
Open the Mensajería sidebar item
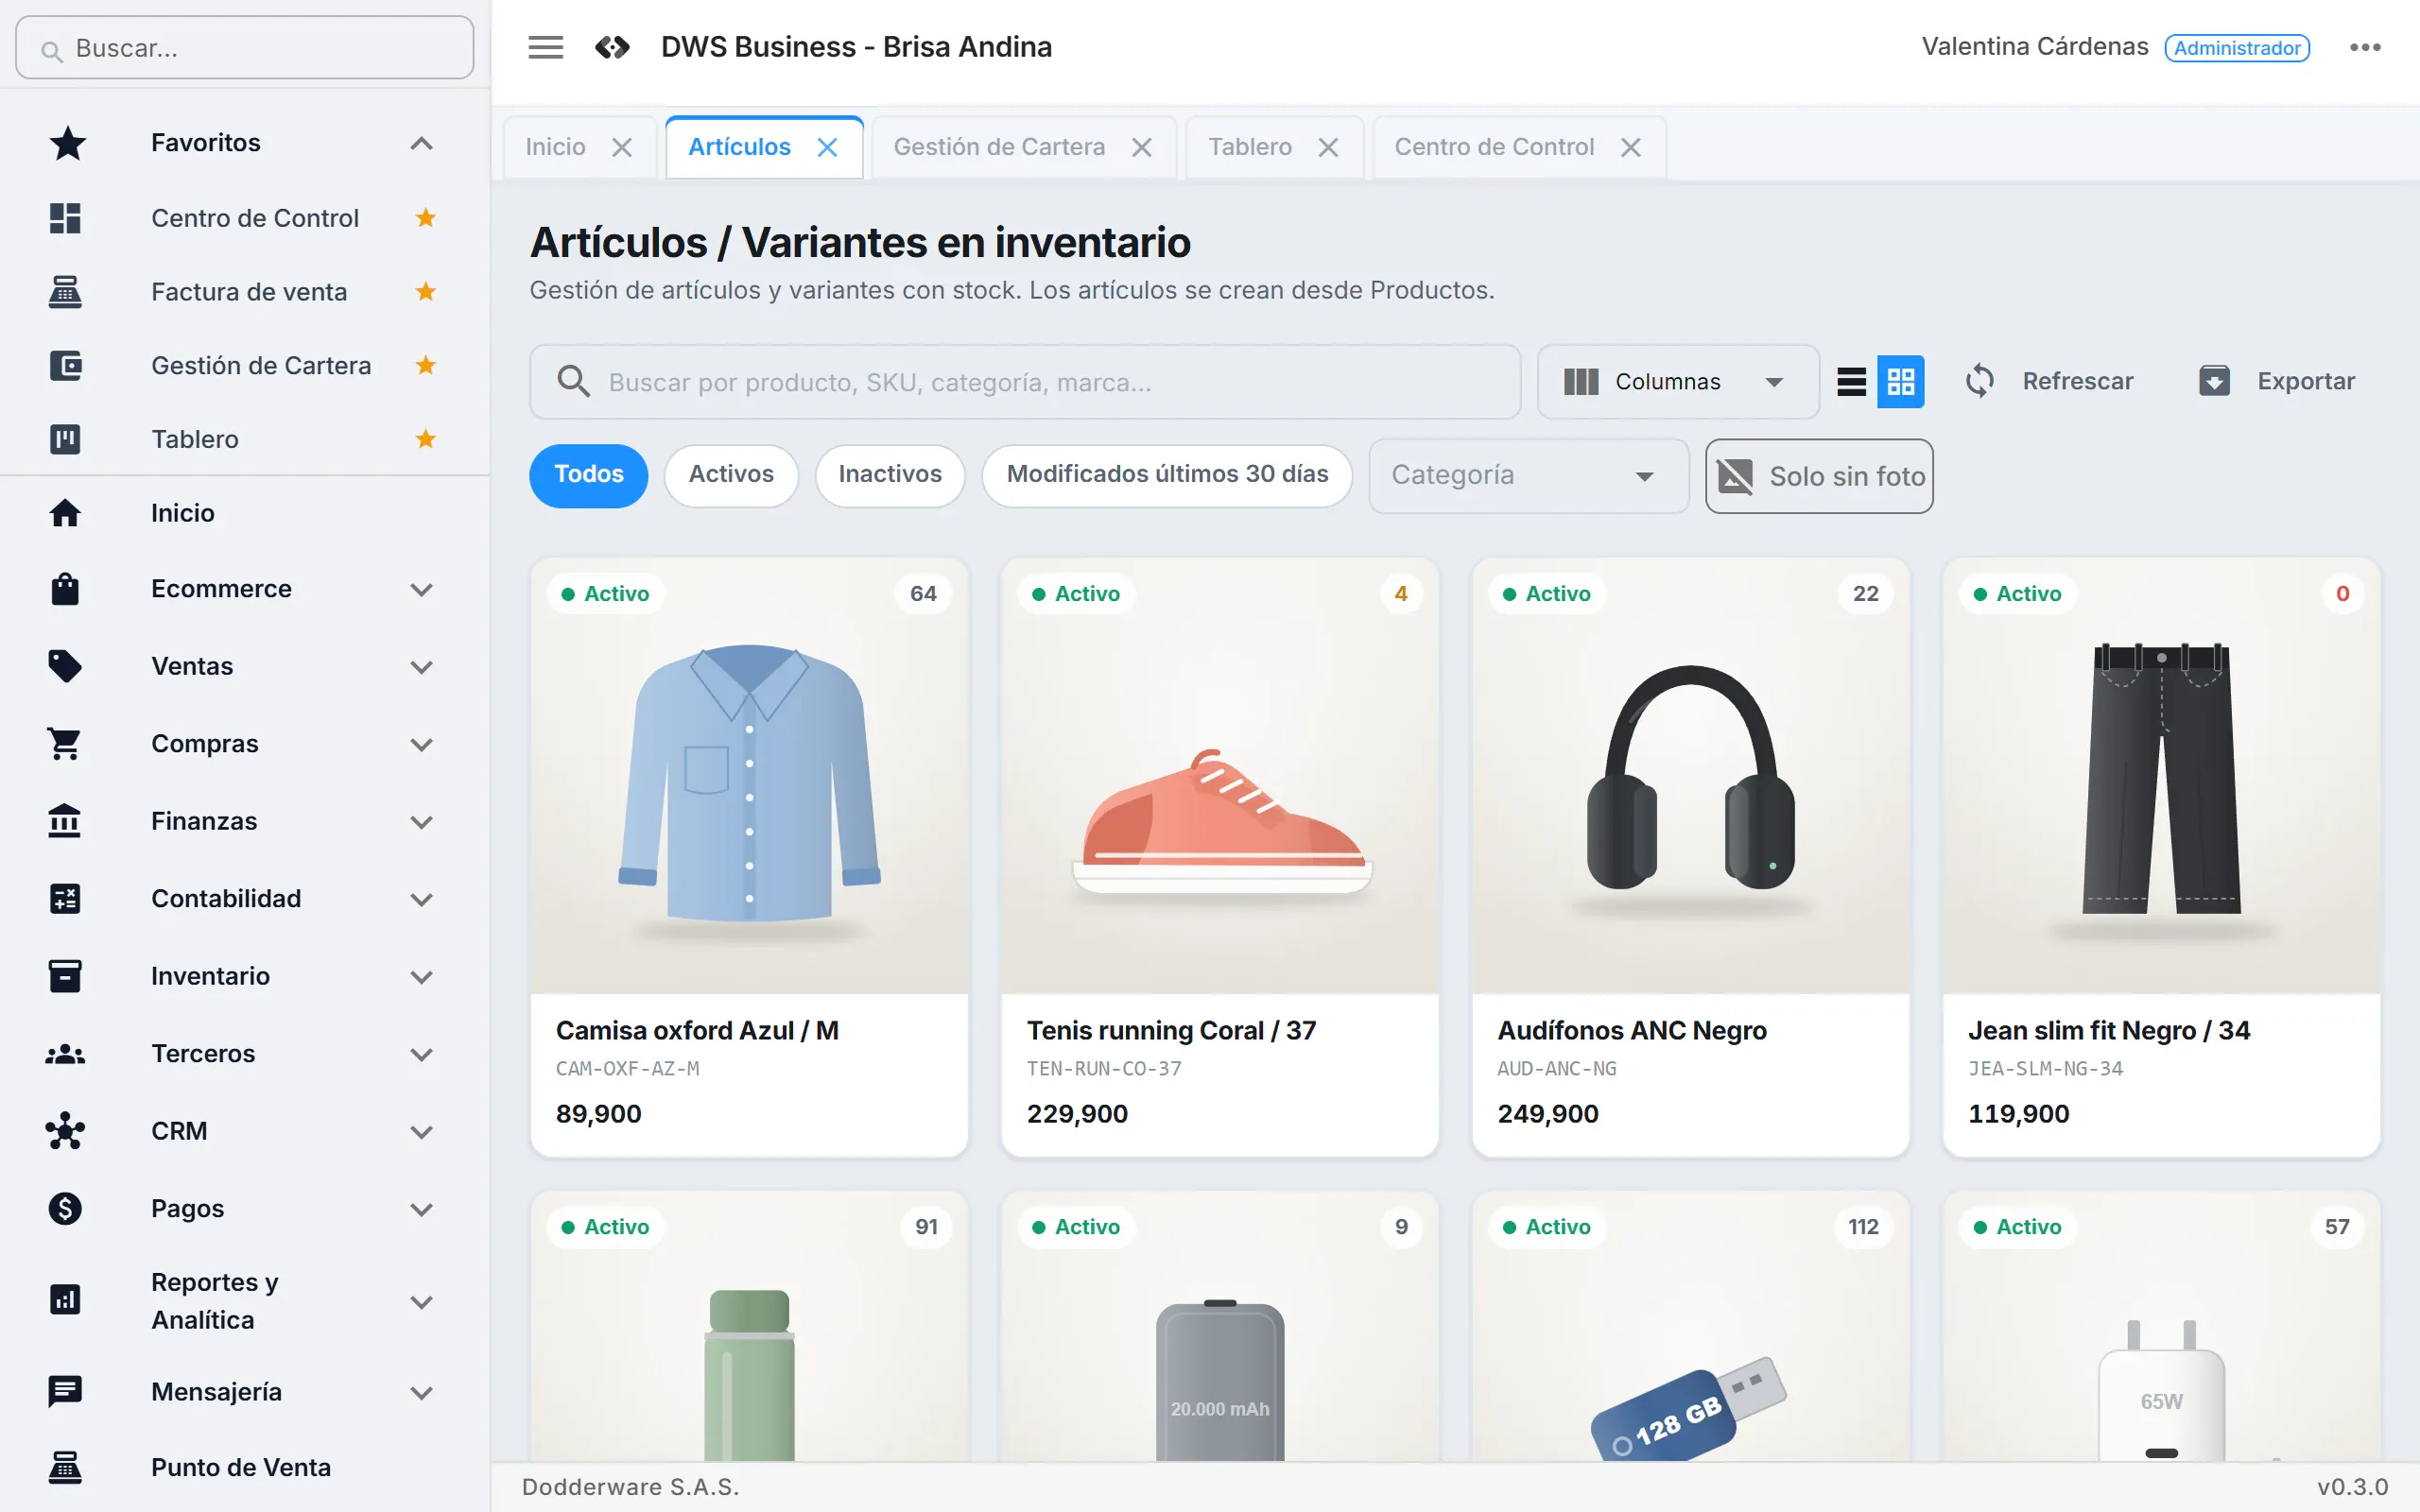(245, 1392)
